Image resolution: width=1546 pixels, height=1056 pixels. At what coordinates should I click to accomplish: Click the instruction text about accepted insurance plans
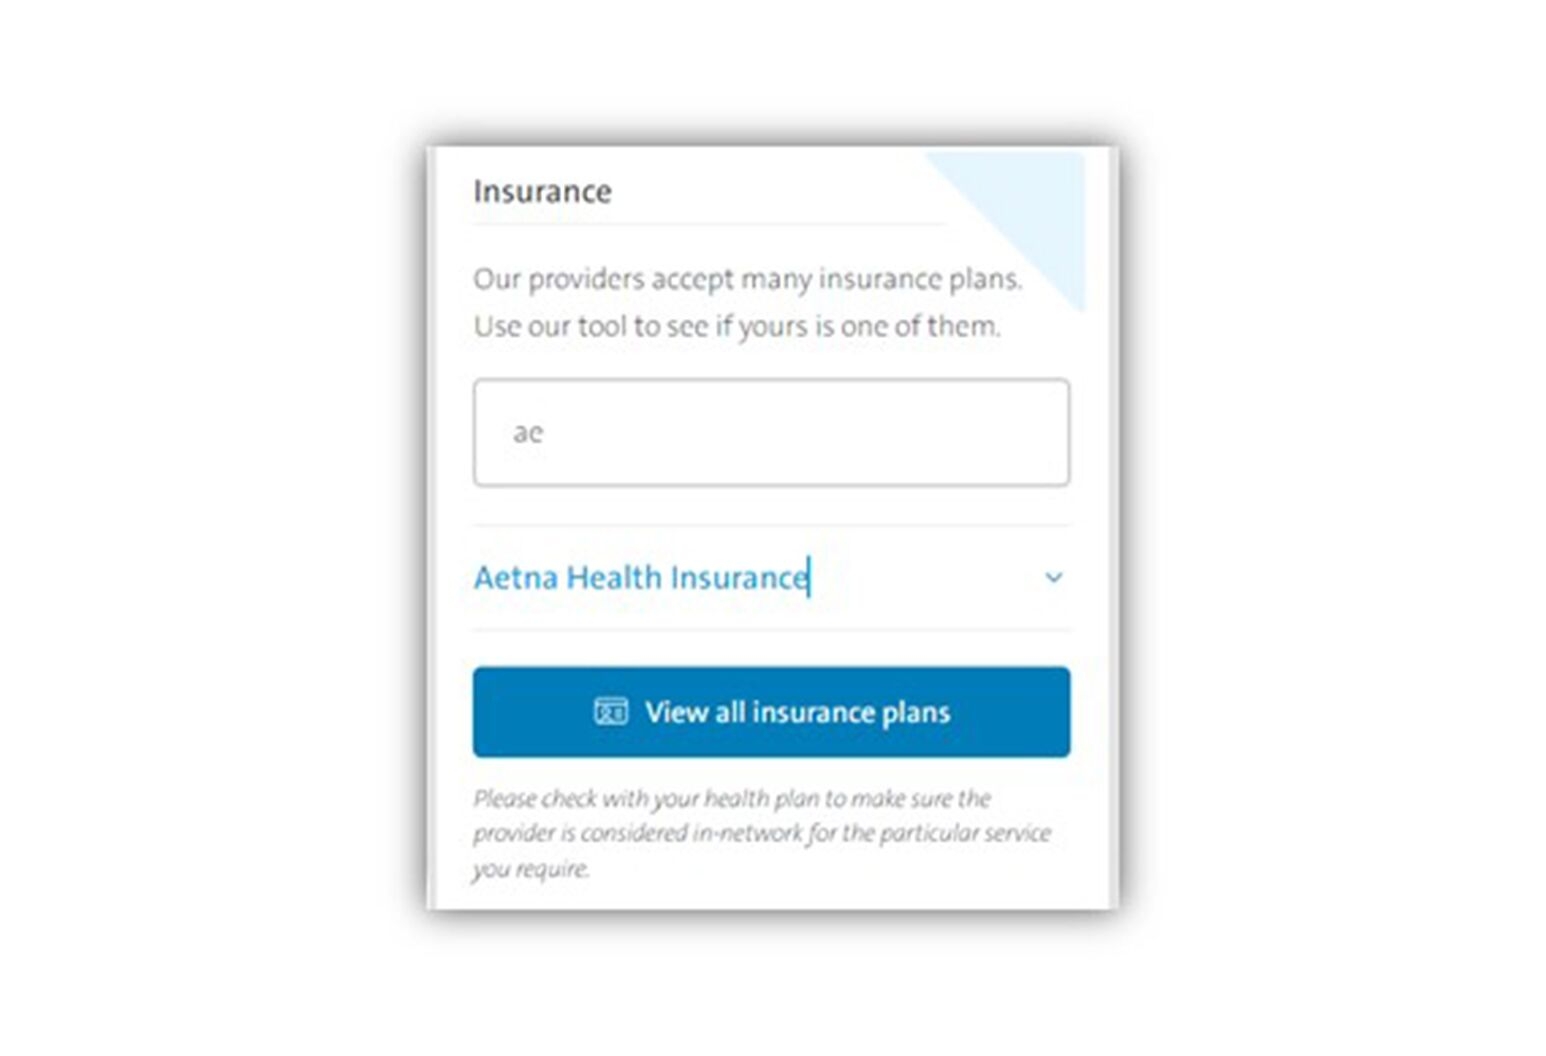(x=750, y=278)
